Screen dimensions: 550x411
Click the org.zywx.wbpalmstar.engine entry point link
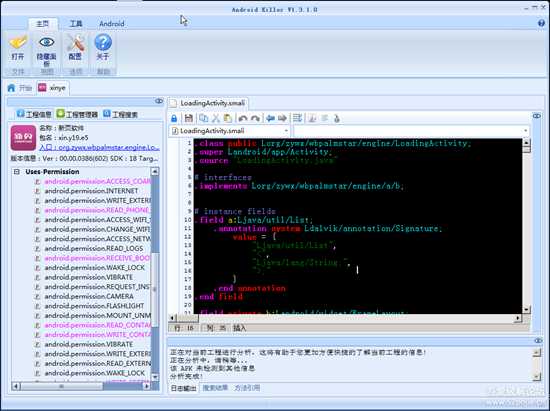click(99, 147)
